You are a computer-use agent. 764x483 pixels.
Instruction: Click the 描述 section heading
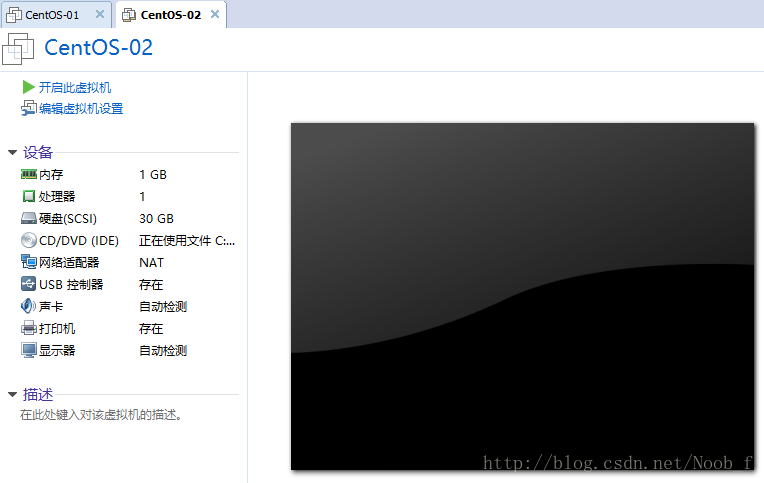click(38, 394)
